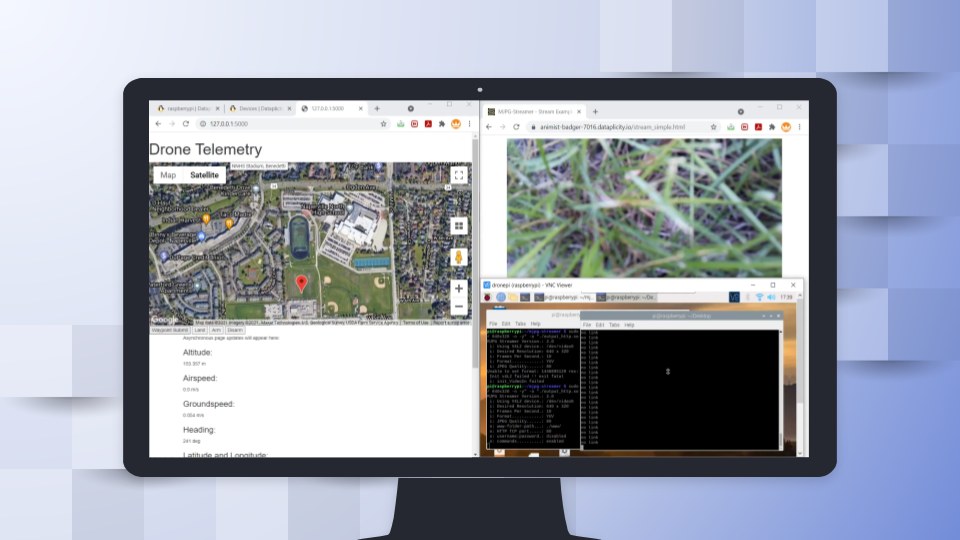Open the Wi-Fi network tray icon

point(759,297)
